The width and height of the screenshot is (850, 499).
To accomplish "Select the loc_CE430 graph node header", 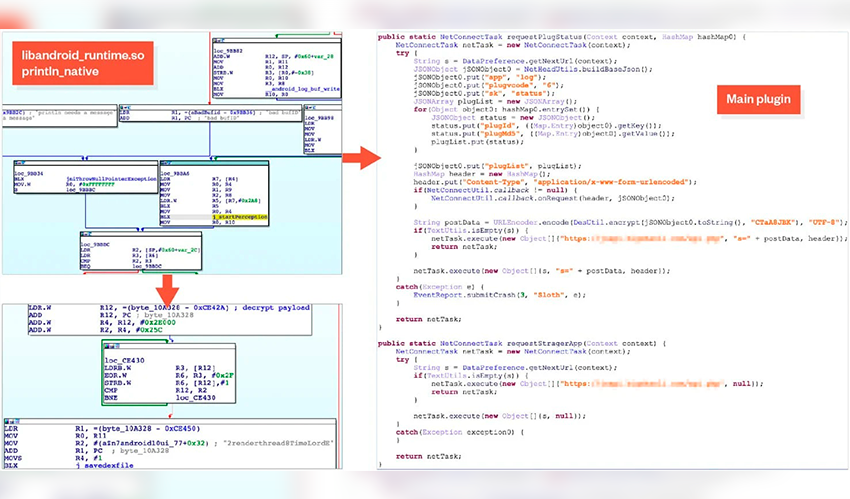I will (x=125, y=360).
